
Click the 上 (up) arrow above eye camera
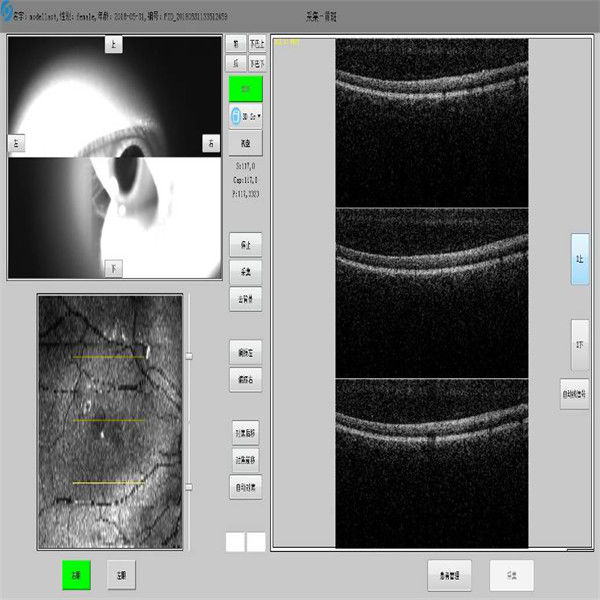point(114,45)
